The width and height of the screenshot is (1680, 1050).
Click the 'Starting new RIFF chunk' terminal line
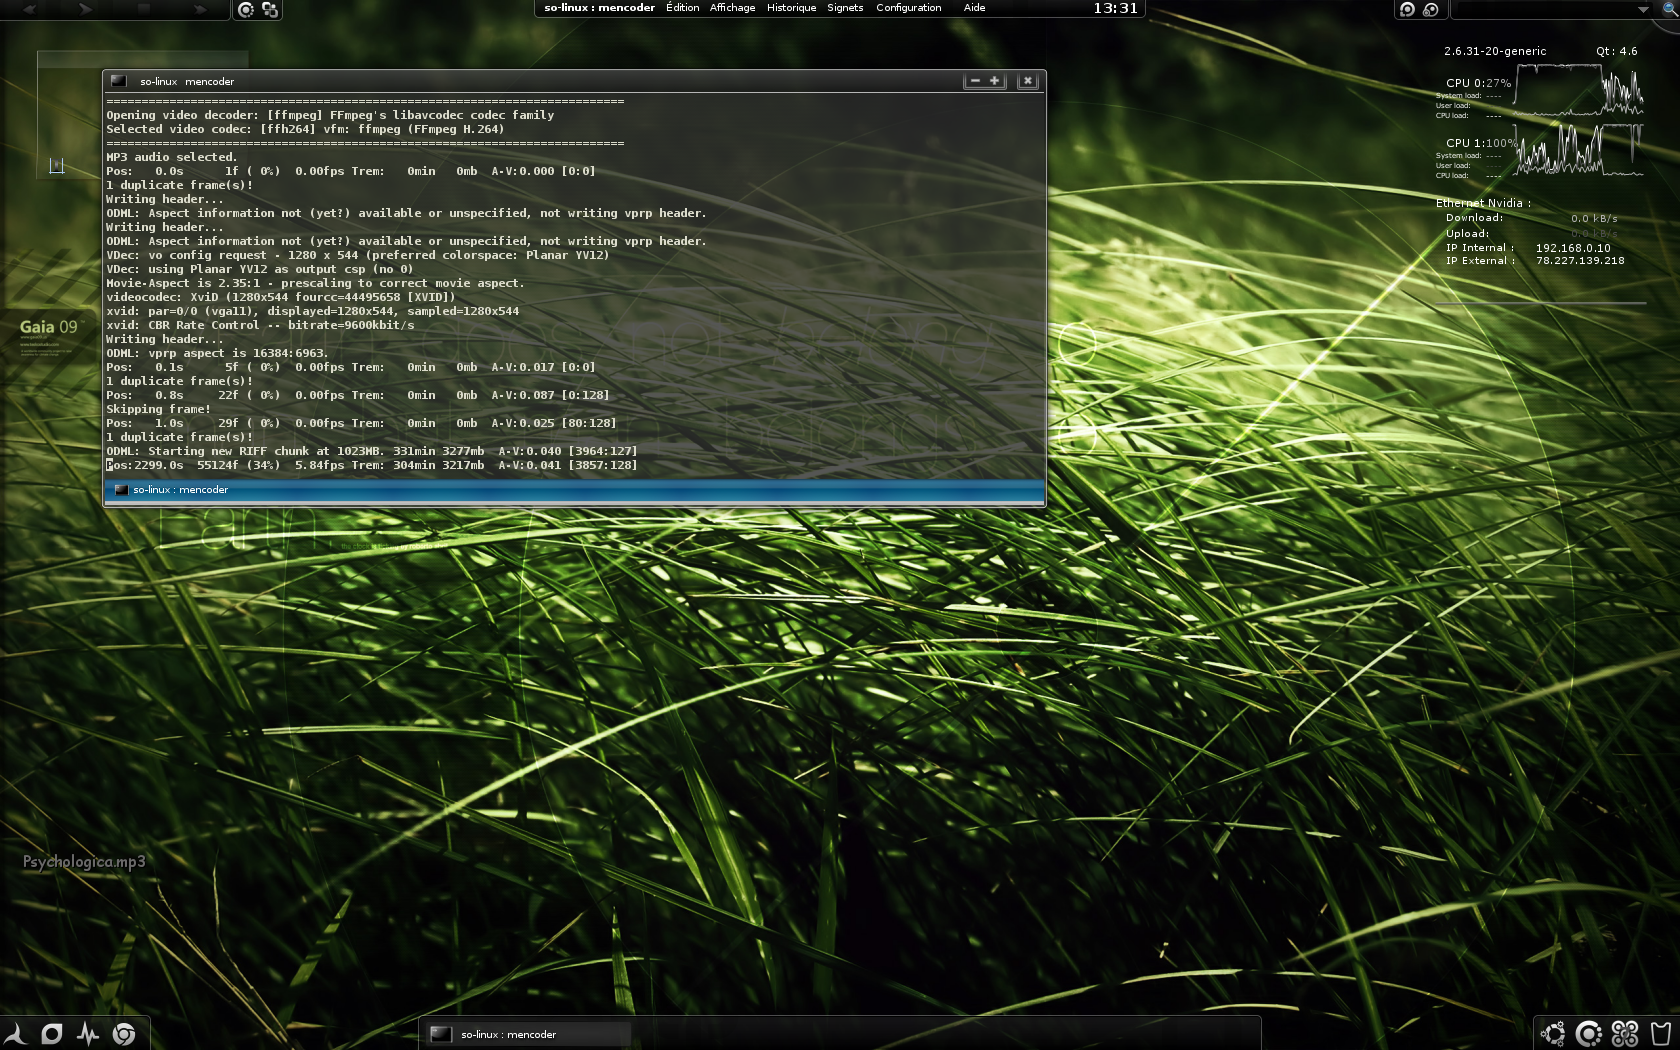(372, 451)
